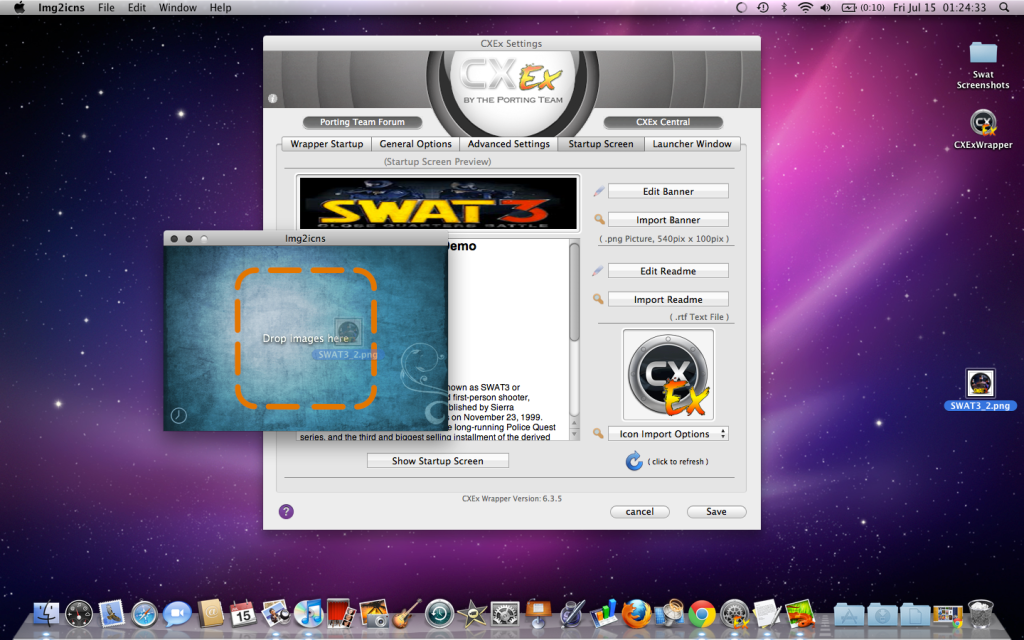This screenshot has width=1024, height=640.
Task: Click the Edit Readme button
Action: pos(668,271)
